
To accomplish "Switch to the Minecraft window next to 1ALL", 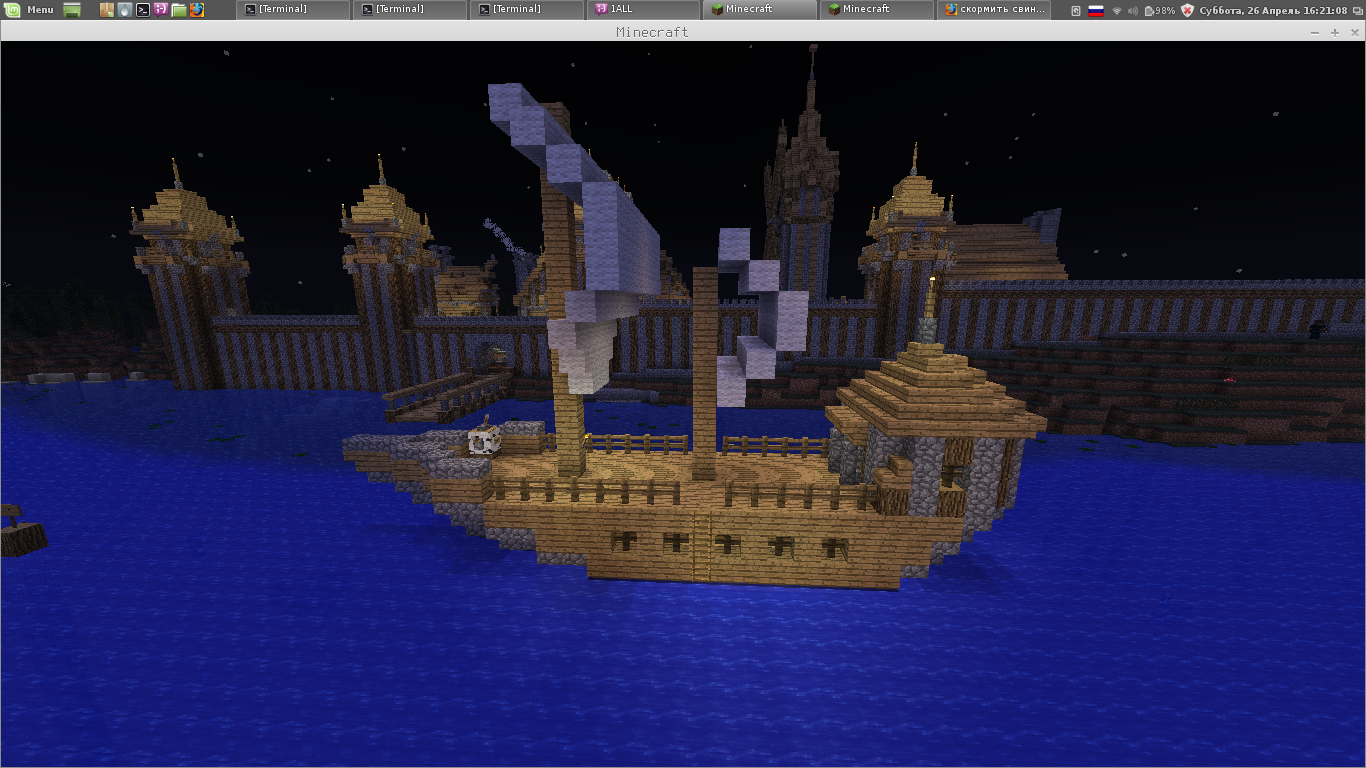I will [759, 9].
